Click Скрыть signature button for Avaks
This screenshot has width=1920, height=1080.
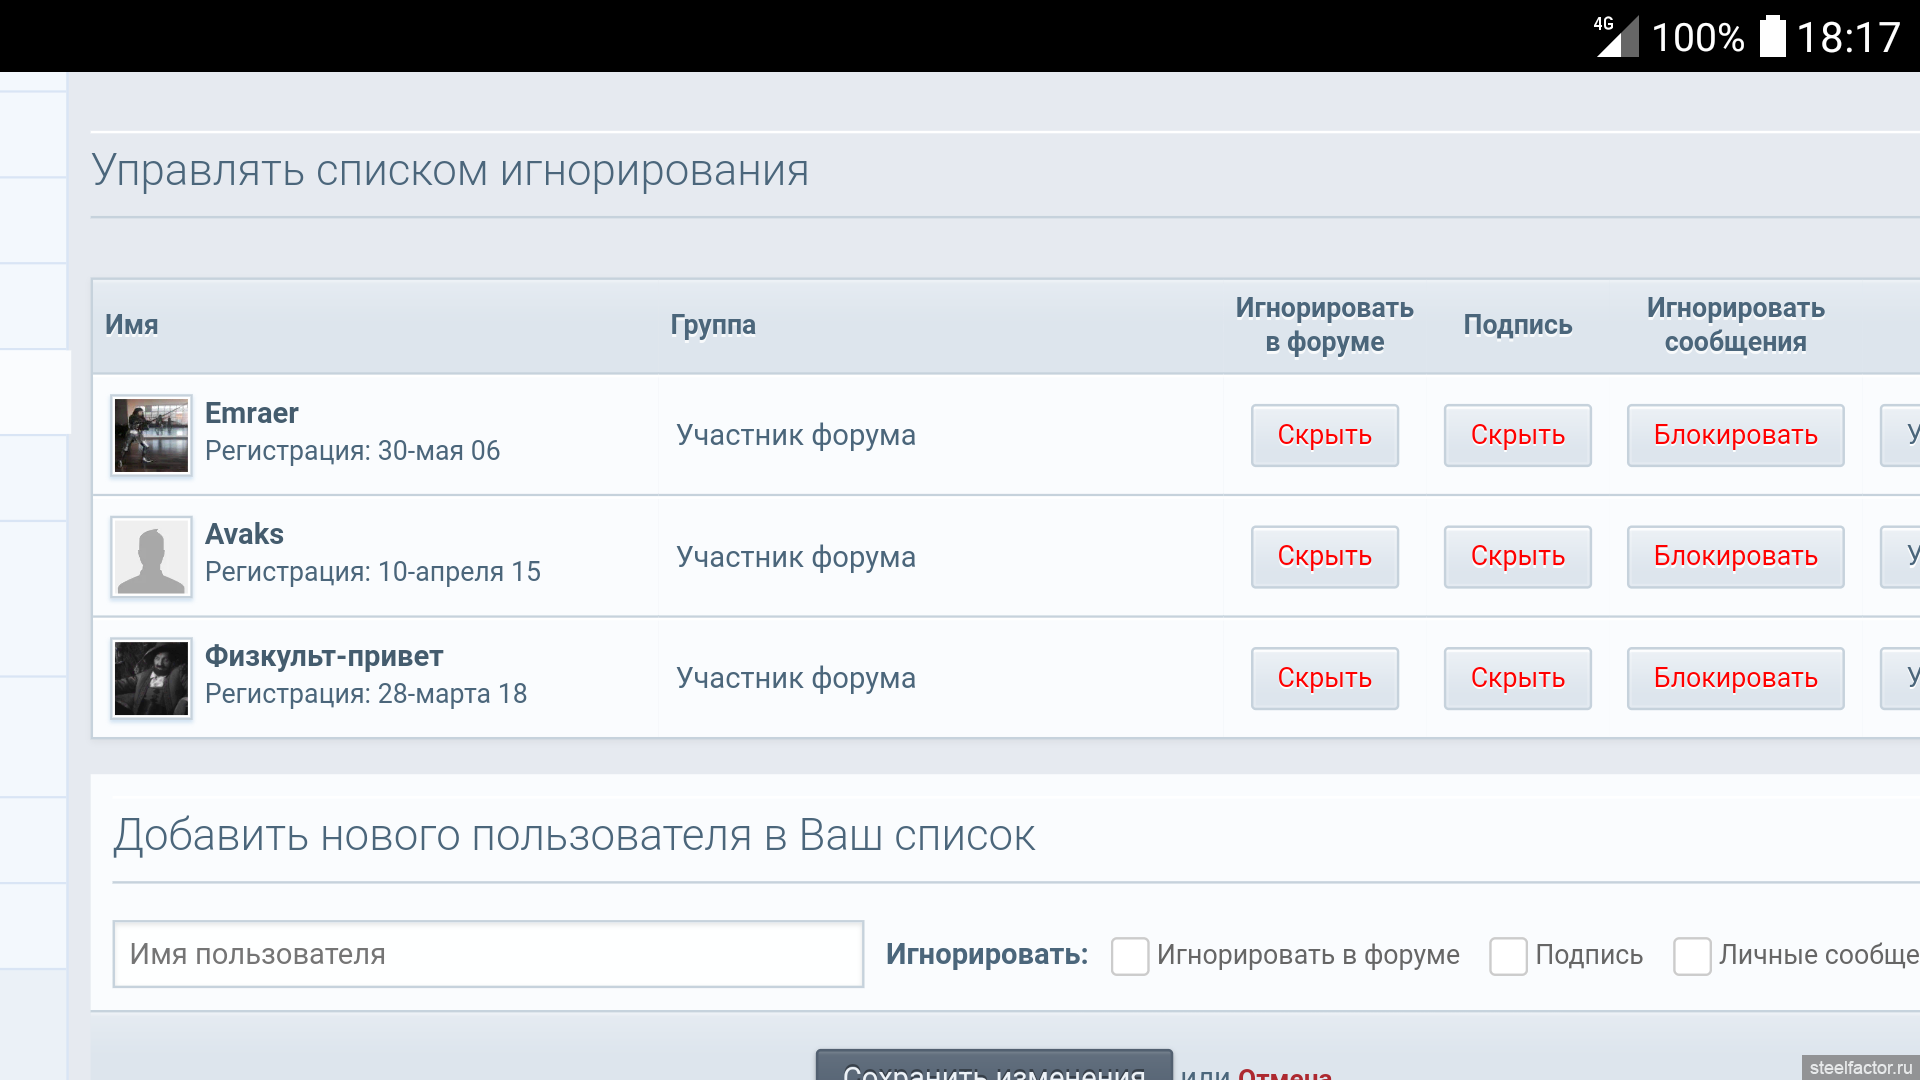coord(1517,557)
